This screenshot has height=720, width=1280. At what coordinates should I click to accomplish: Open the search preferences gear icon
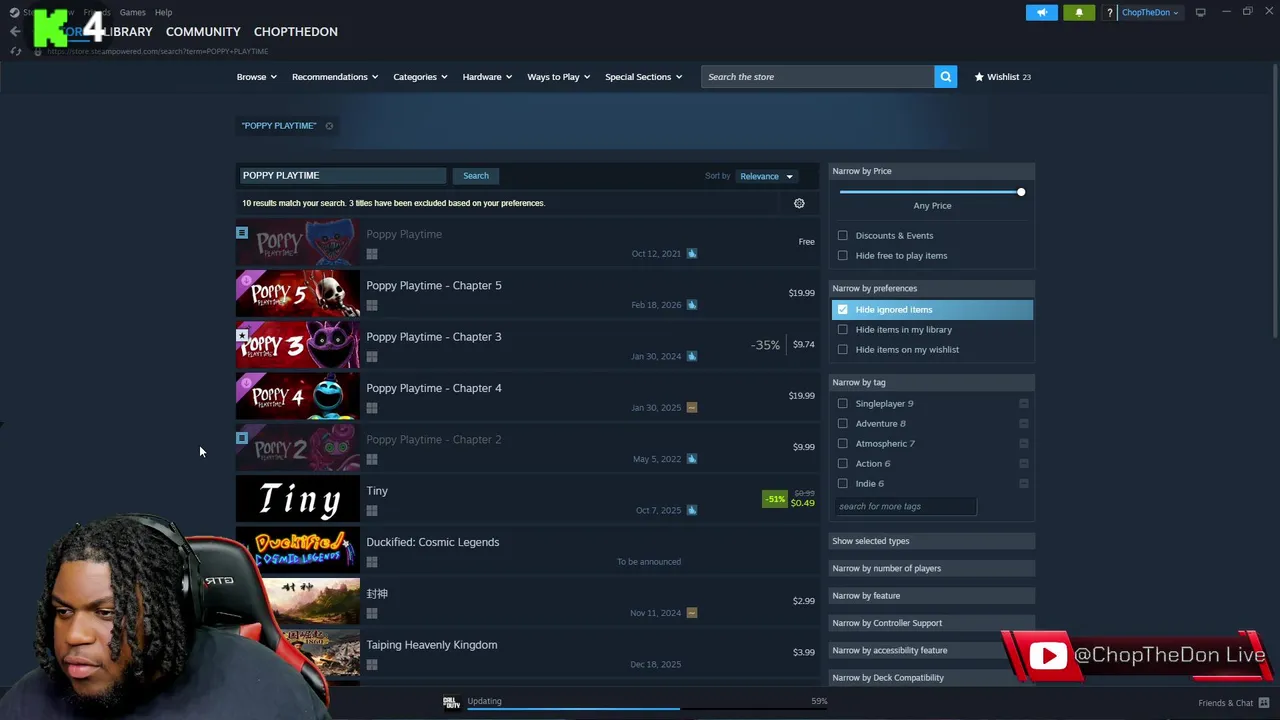tap(799, 203)
